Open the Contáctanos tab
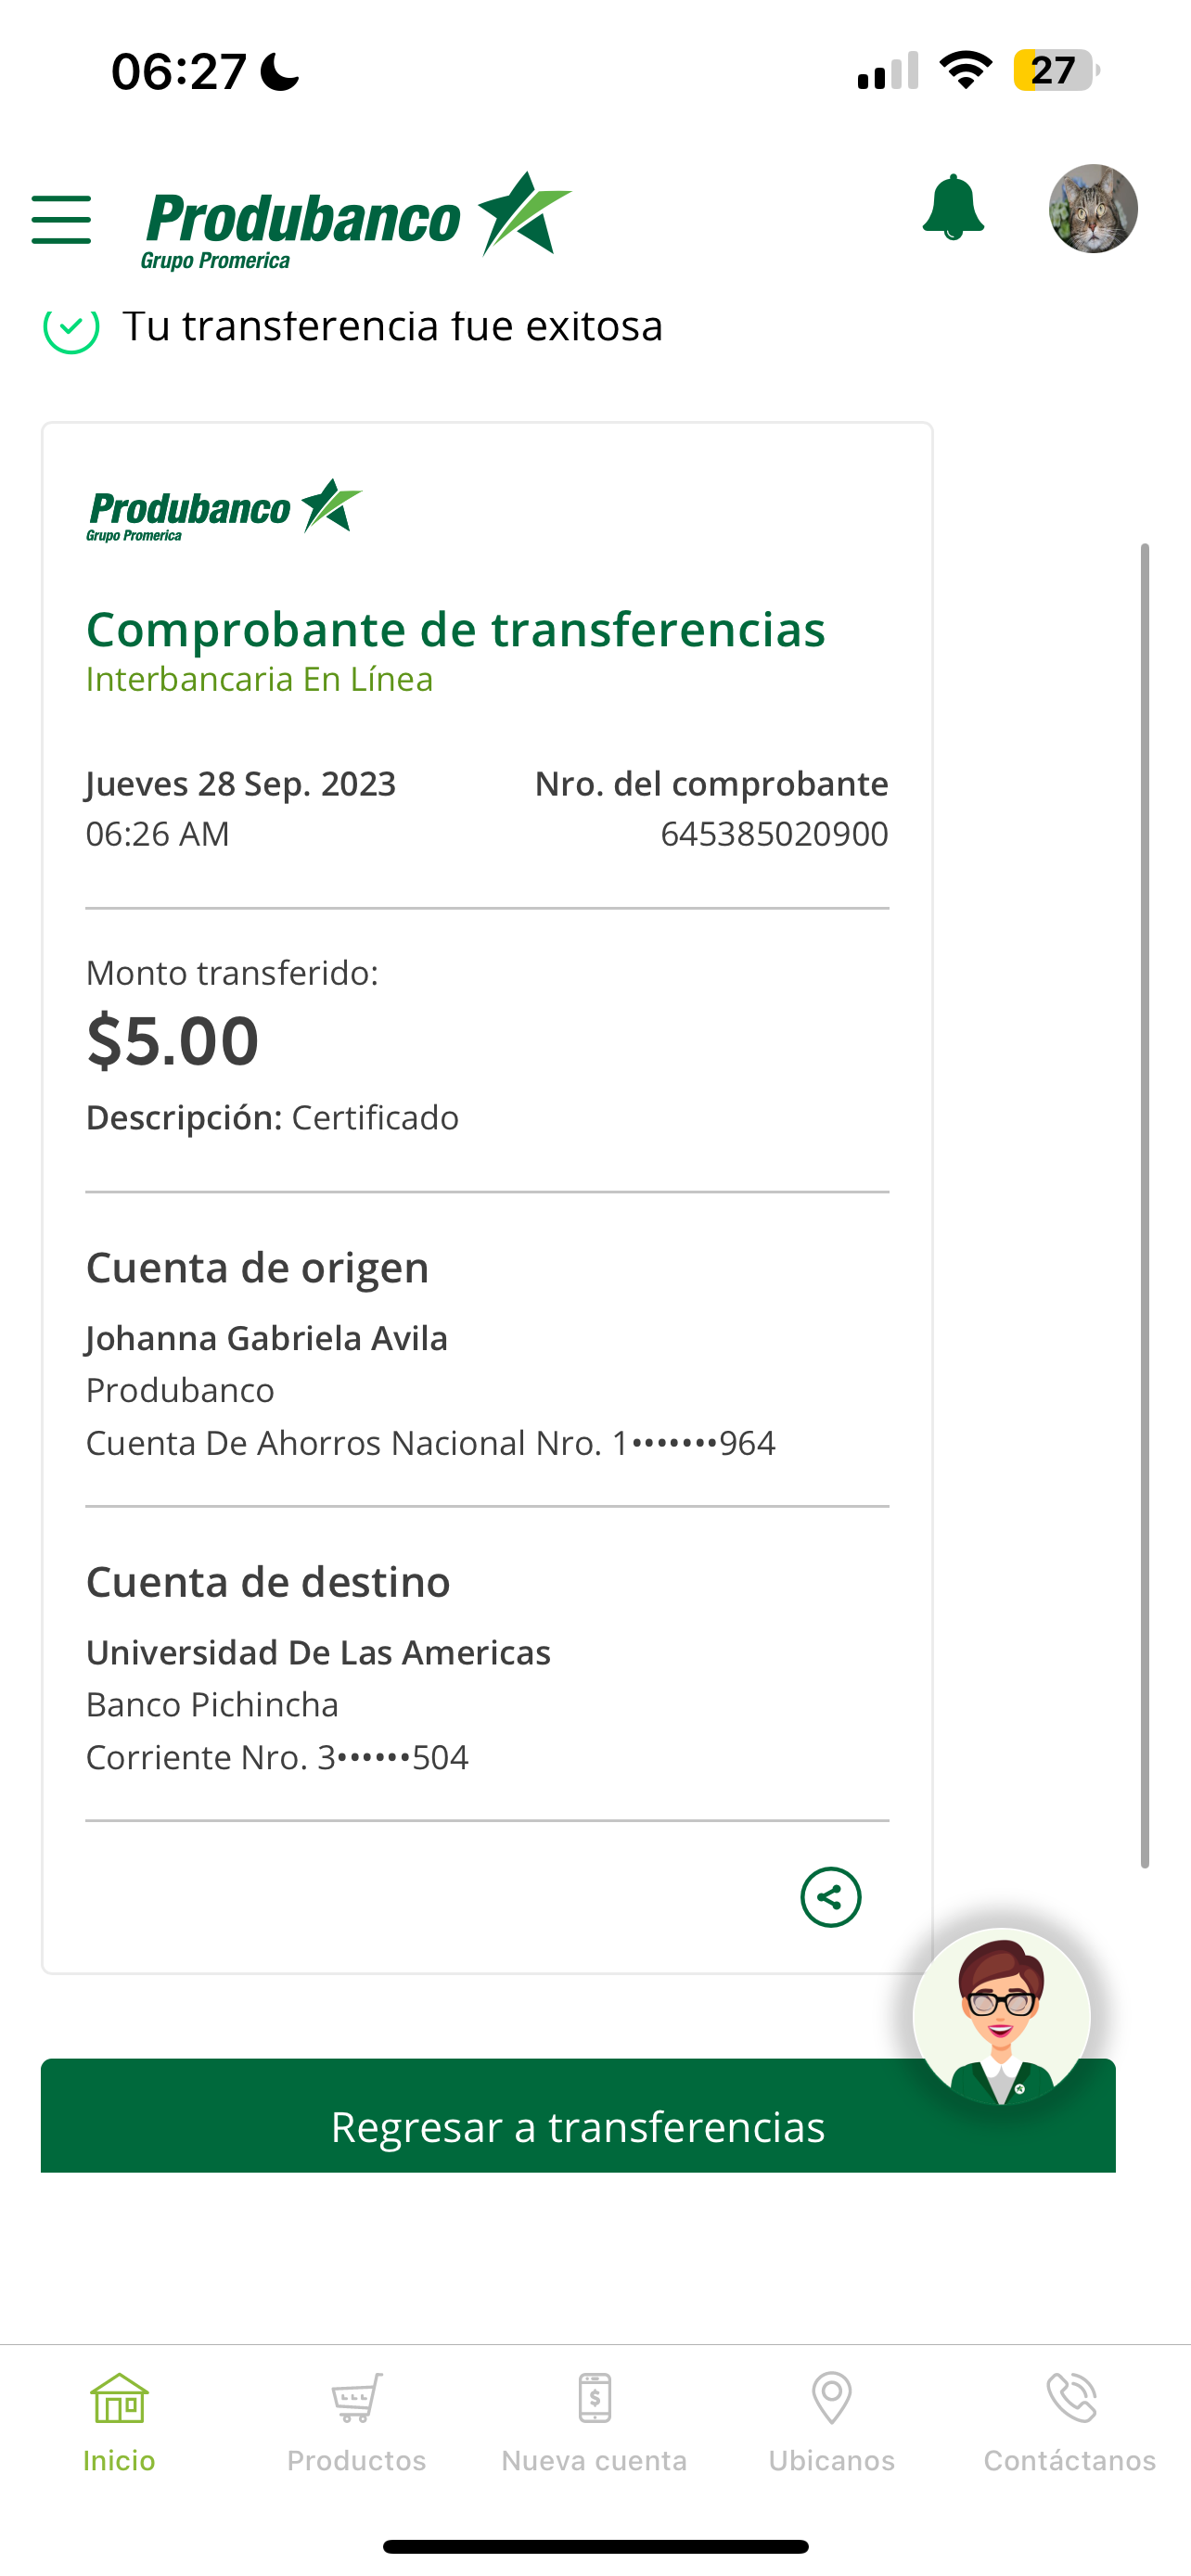 point(1069,2420)
